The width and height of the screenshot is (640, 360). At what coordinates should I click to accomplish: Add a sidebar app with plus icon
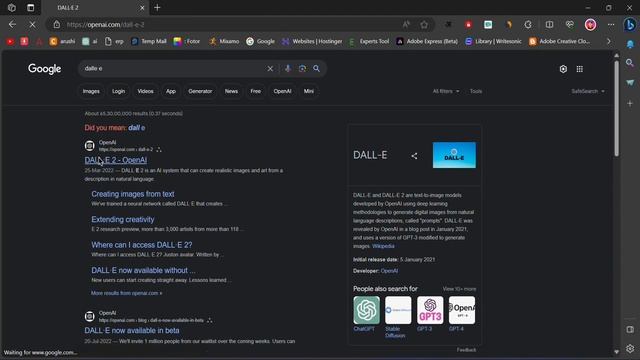pos(630,103)
